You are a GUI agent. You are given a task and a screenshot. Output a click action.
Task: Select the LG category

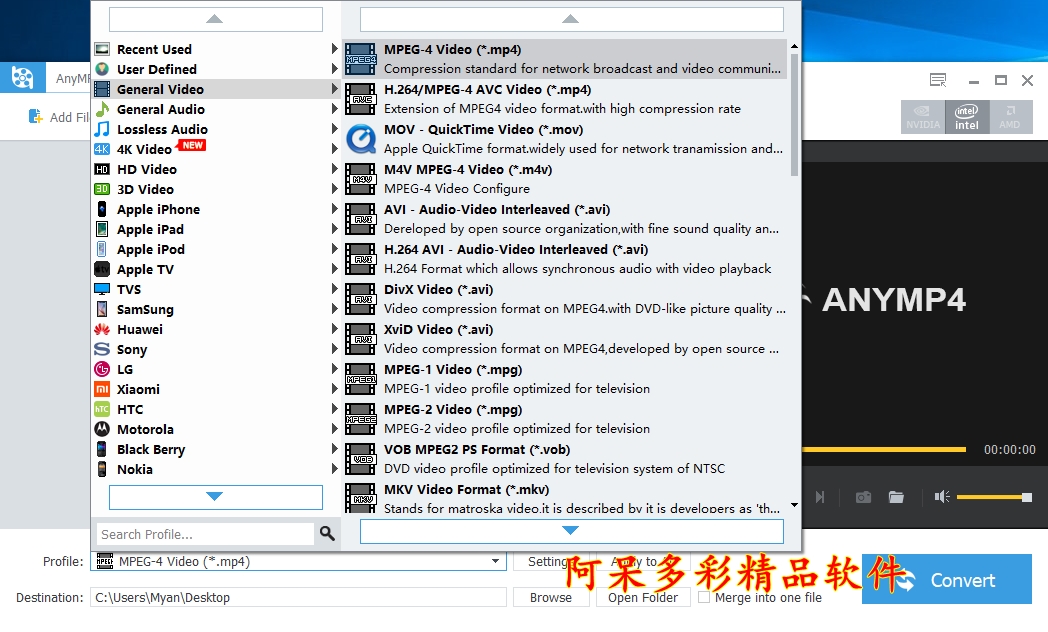(x=216, y=369)
